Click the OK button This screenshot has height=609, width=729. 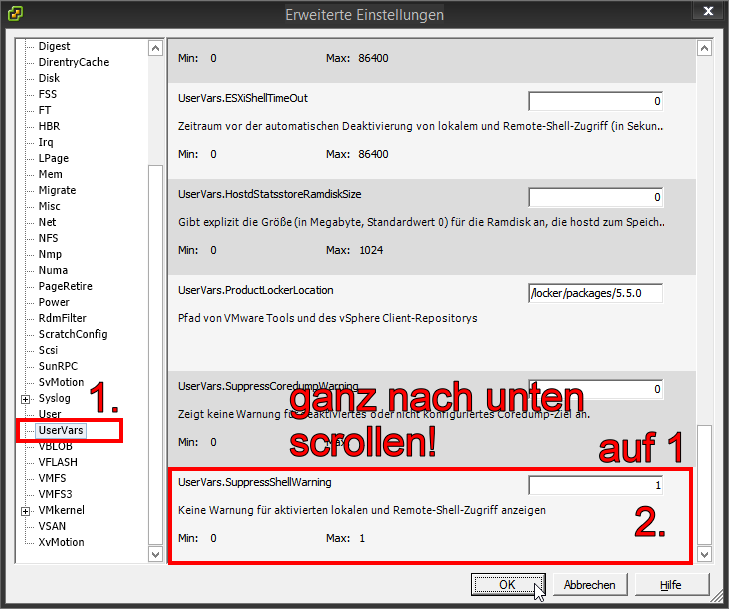point(507,584)
